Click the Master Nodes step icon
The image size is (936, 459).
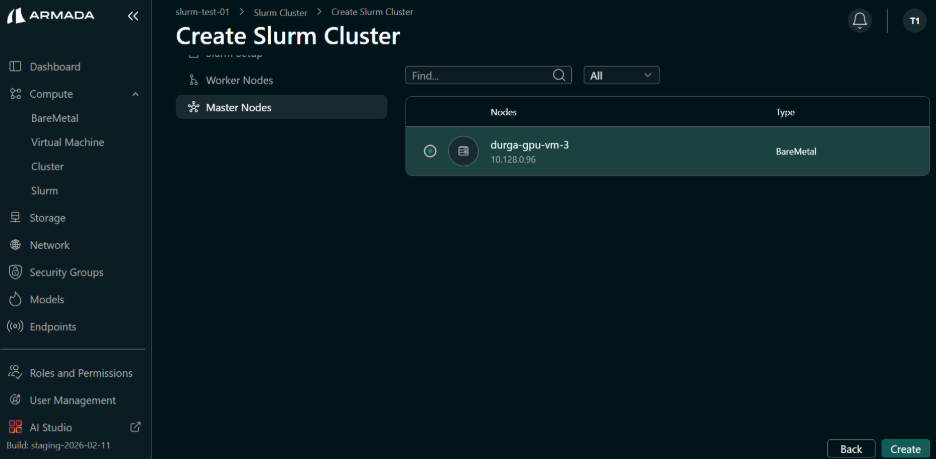193,107
